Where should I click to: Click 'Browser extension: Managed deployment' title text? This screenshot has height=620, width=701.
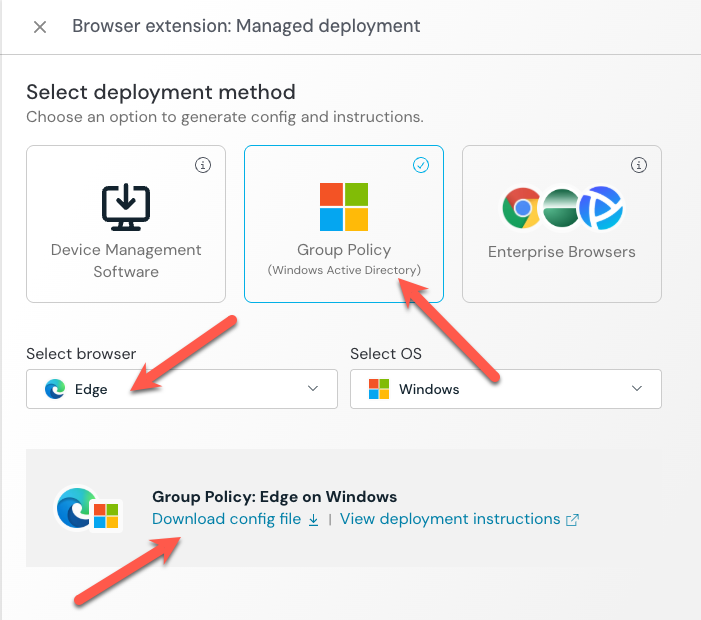click(246, 26)
